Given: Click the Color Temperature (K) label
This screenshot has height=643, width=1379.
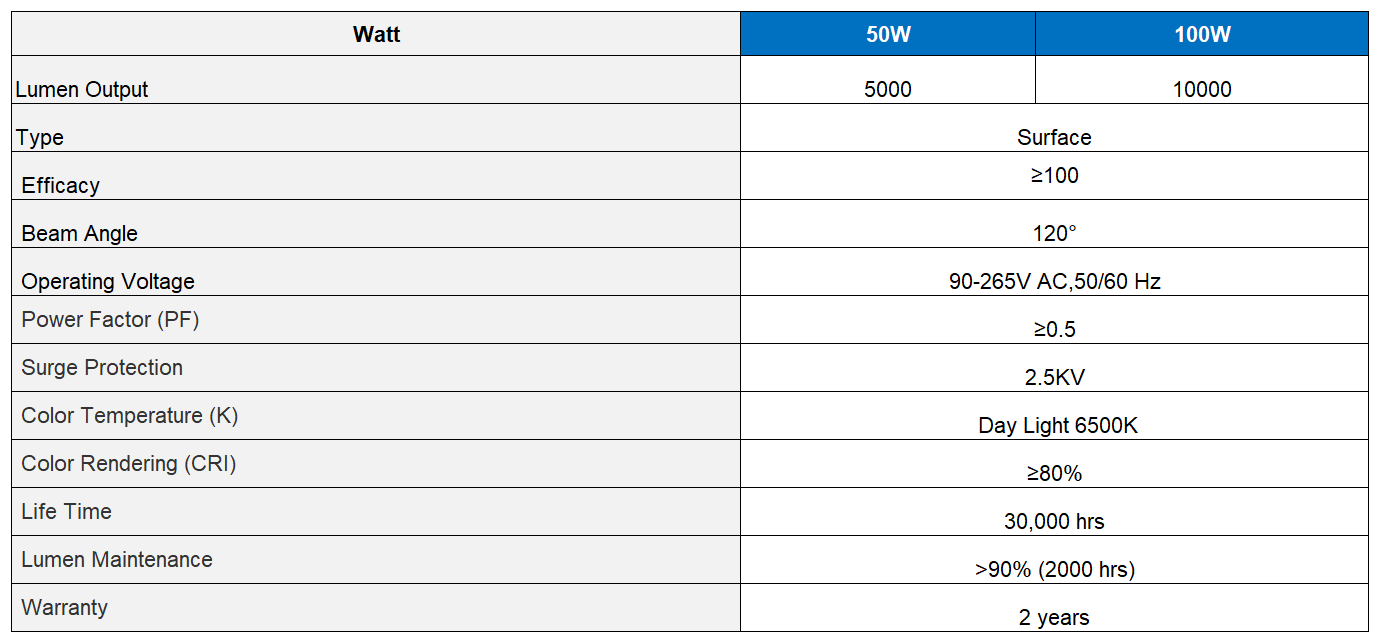Looking at the screenshot, I should [x=130, y=416].
